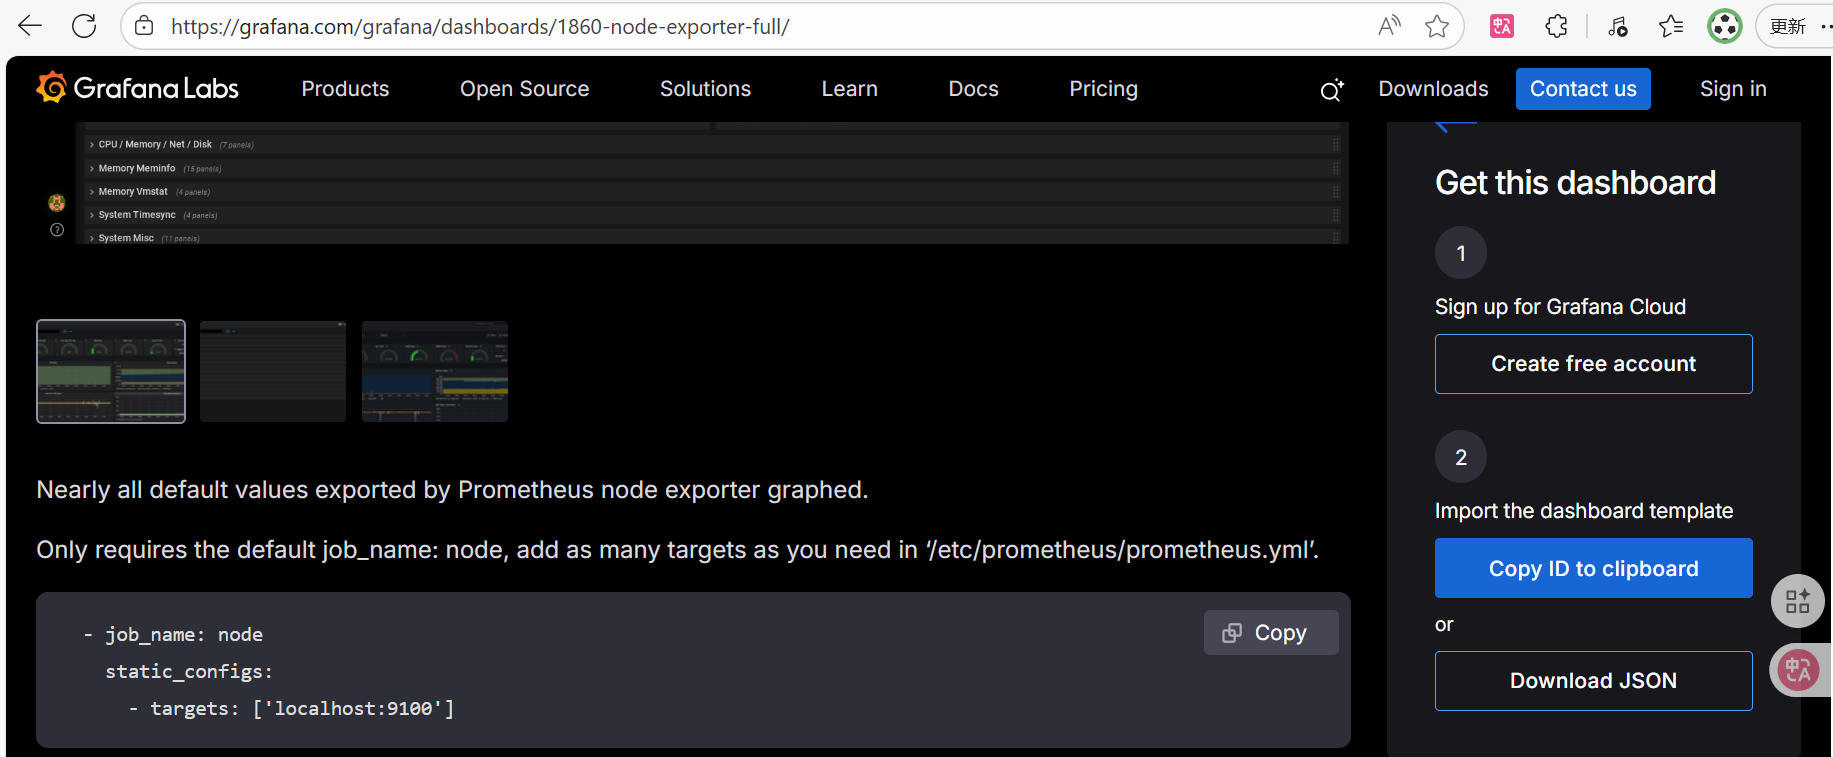The image size is (1833, 757).
Task: Click "Import the dashboard template" text
Action: click(x=1584, y=511)
